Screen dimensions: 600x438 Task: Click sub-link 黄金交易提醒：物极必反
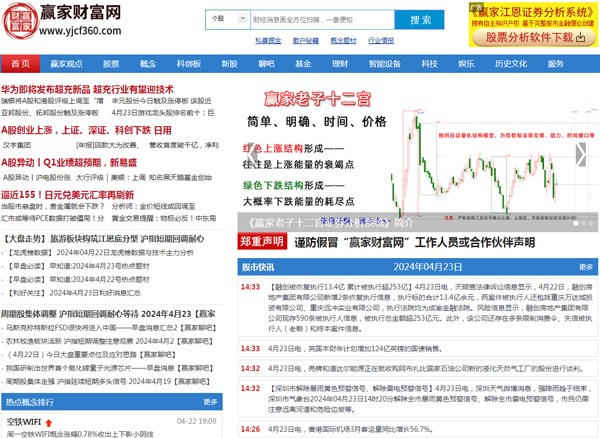point(164,218)
